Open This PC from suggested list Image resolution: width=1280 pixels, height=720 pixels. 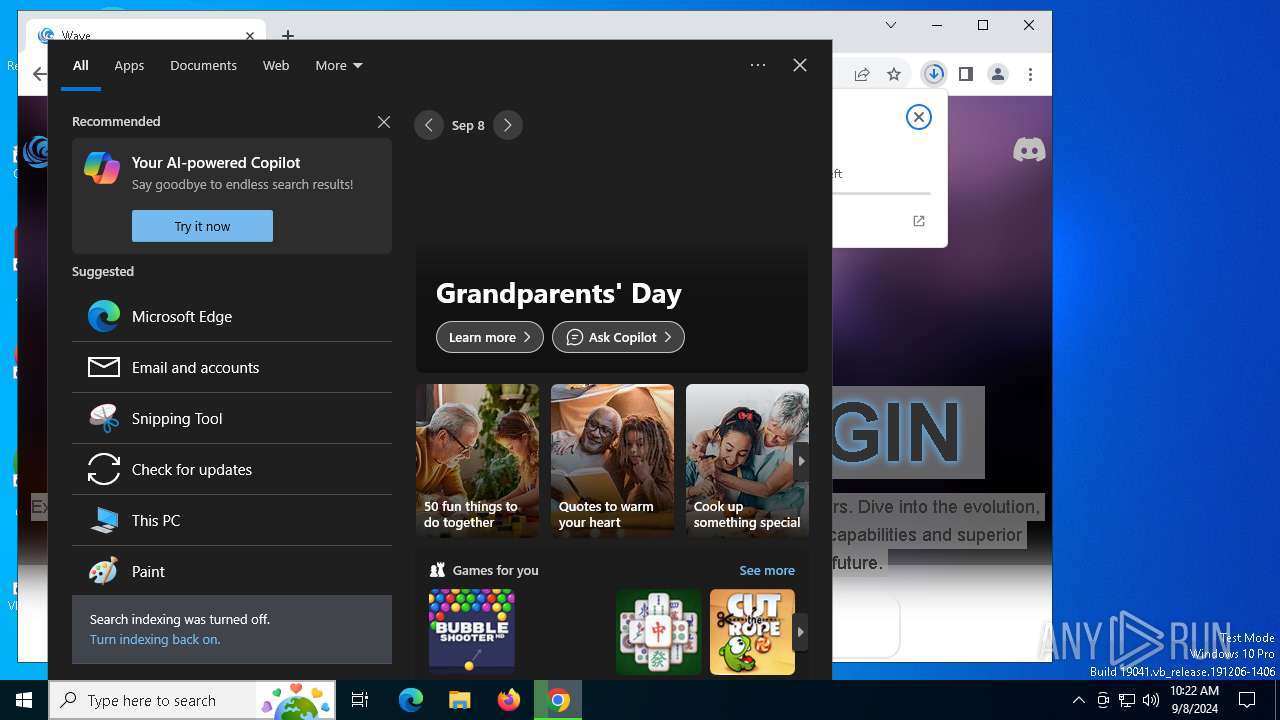pyautogui.click(x=232, y=520)
